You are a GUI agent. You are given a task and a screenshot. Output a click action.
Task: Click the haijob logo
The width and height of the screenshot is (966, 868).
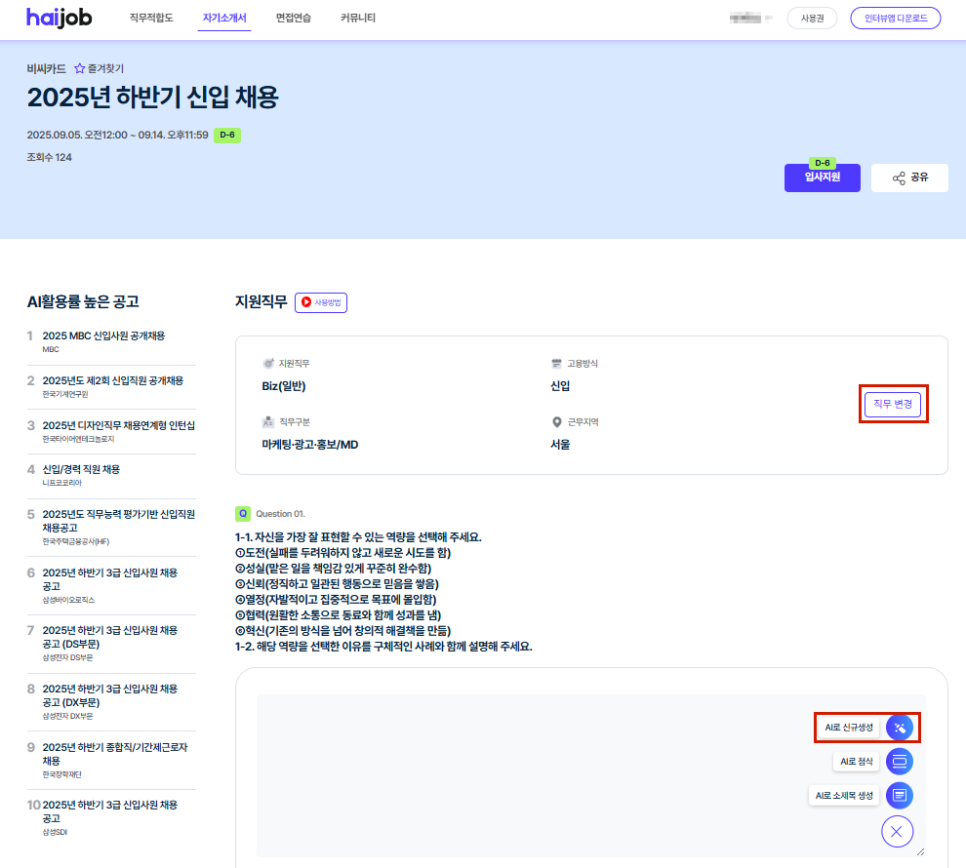pyautogui.click(x=60, y=18)
